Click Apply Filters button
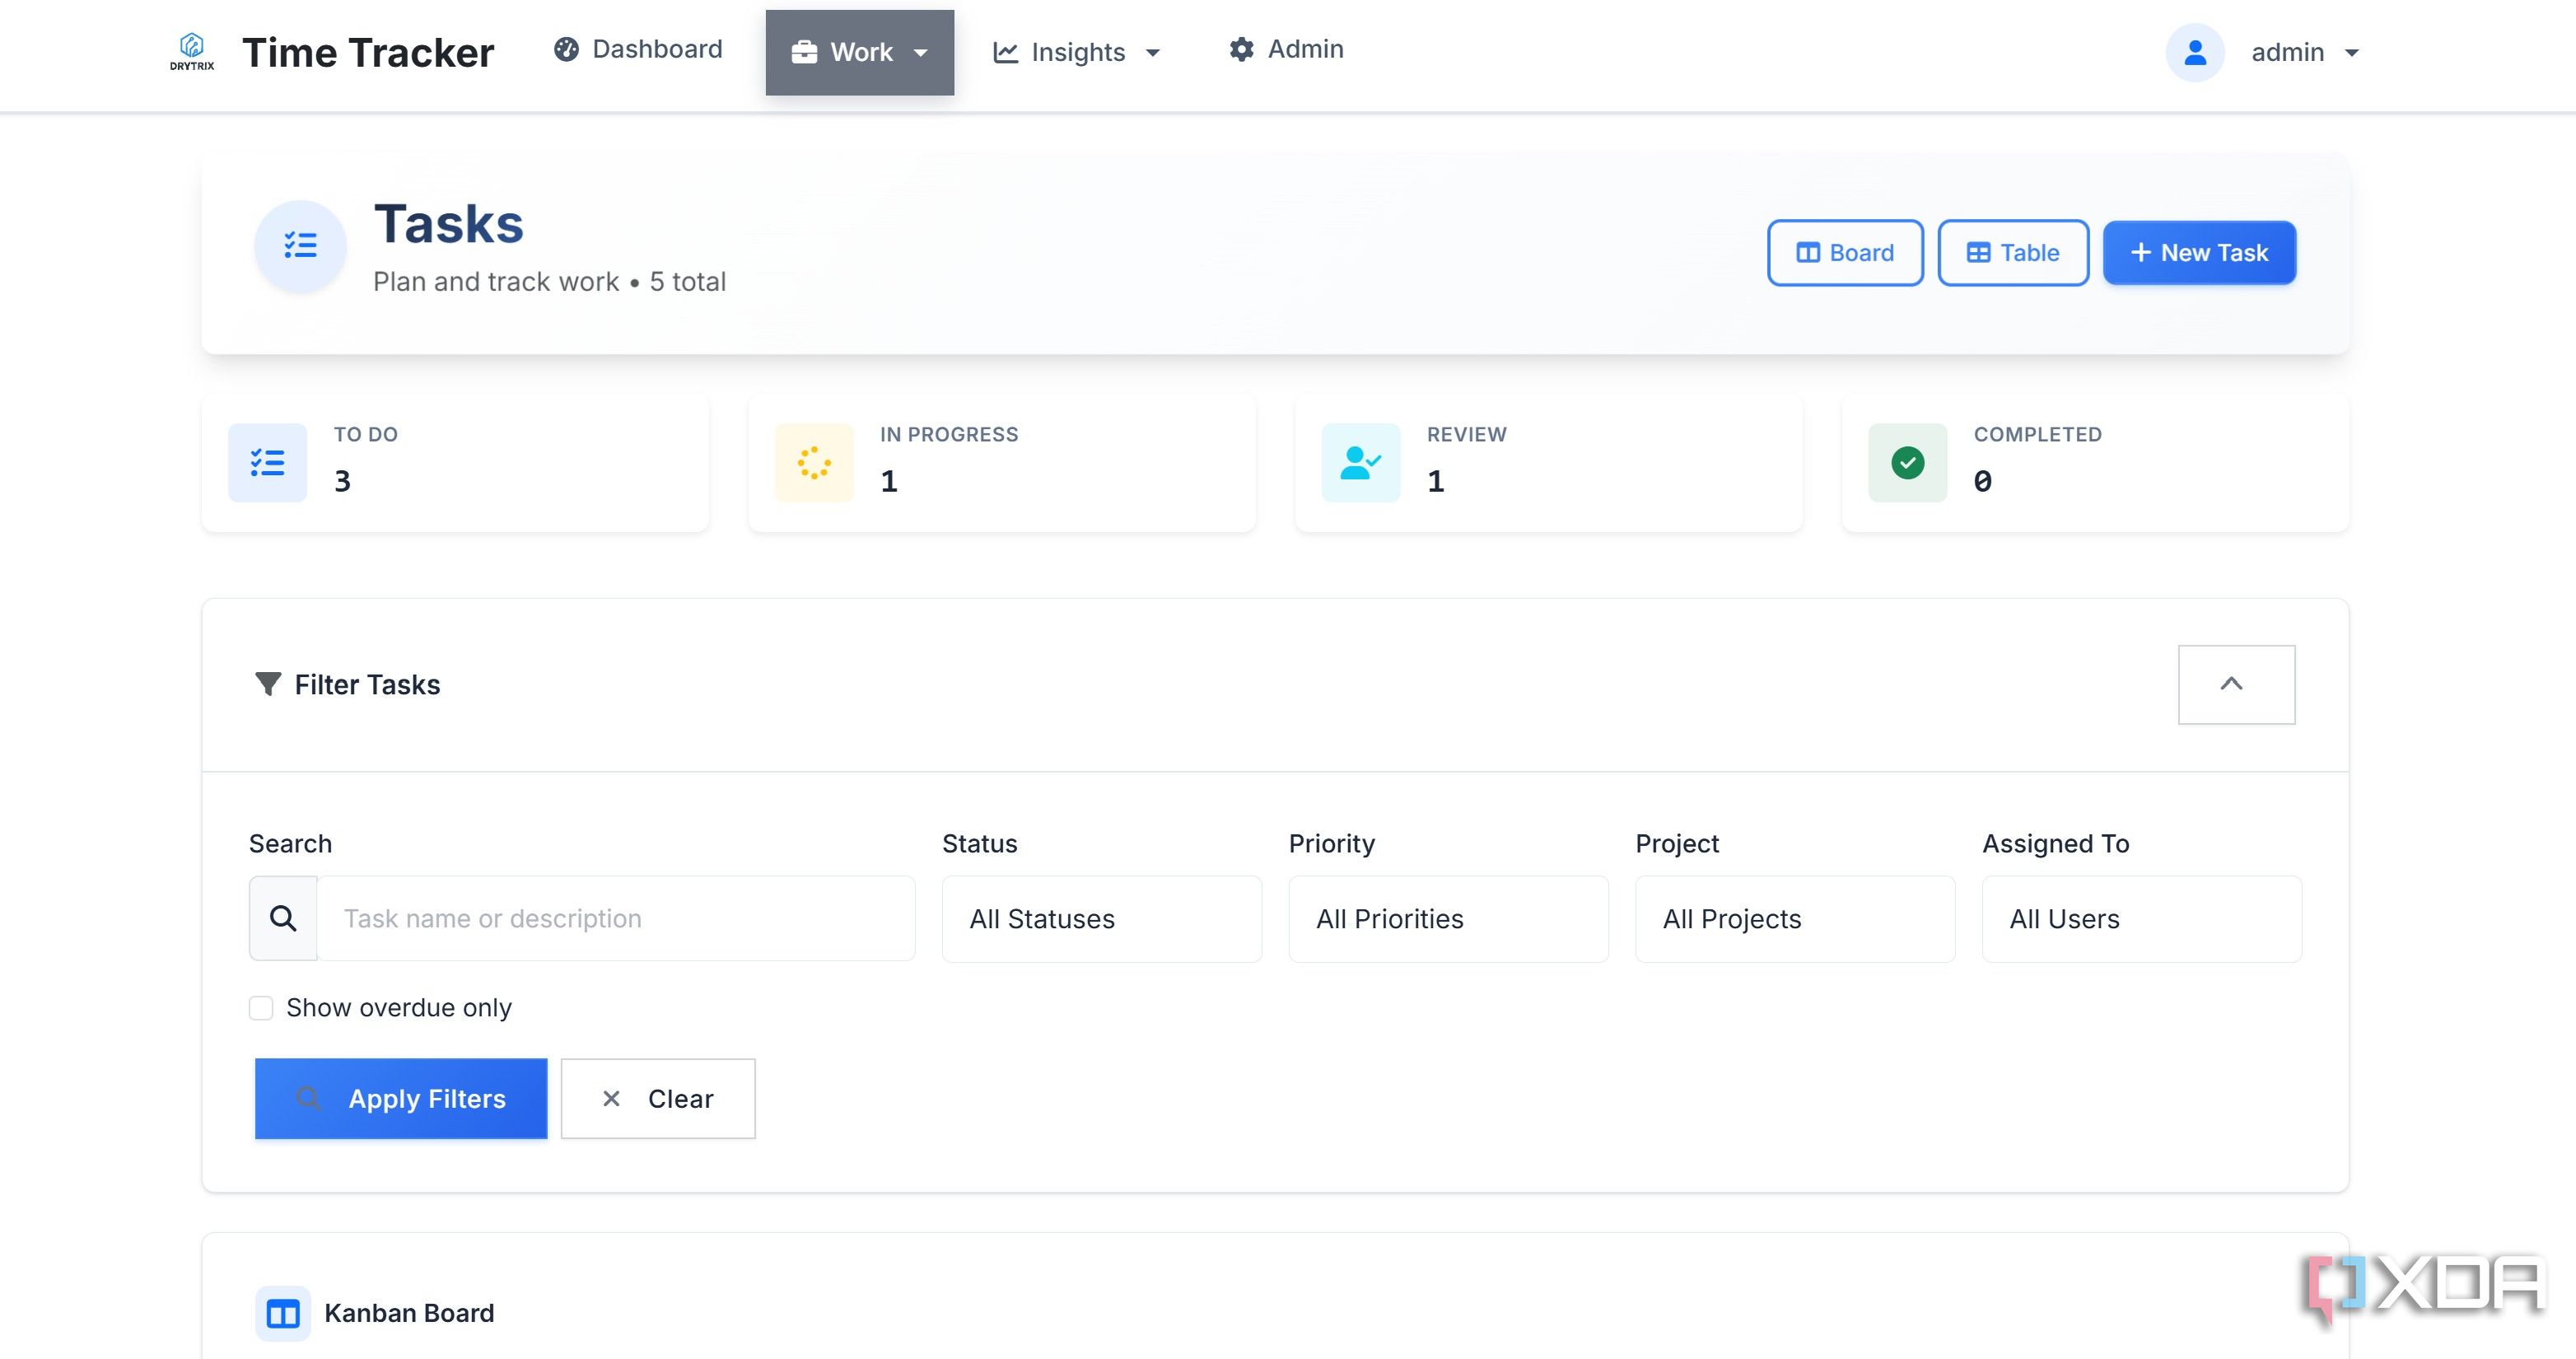 (401, 1098)
